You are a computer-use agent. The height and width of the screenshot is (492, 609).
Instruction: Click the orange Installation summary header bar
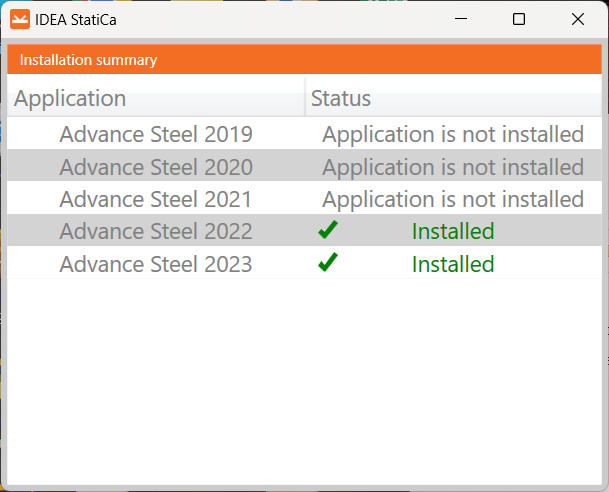304,60
